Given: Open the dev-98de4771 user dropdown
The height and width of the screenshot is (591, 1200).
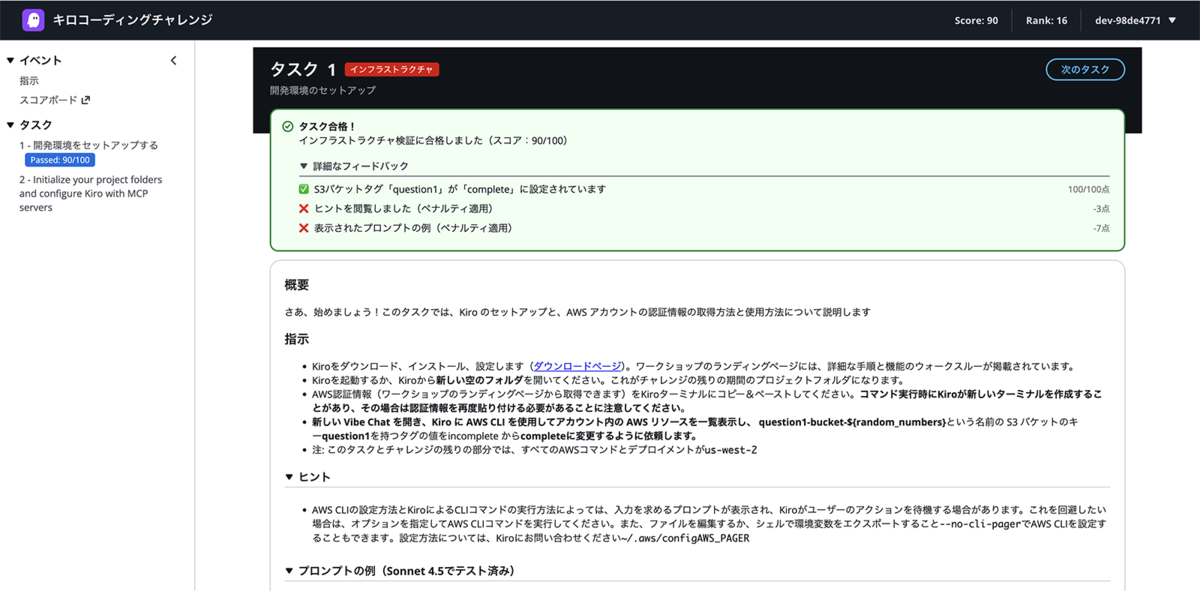Looking at the screenshot, I should 1135,20.
